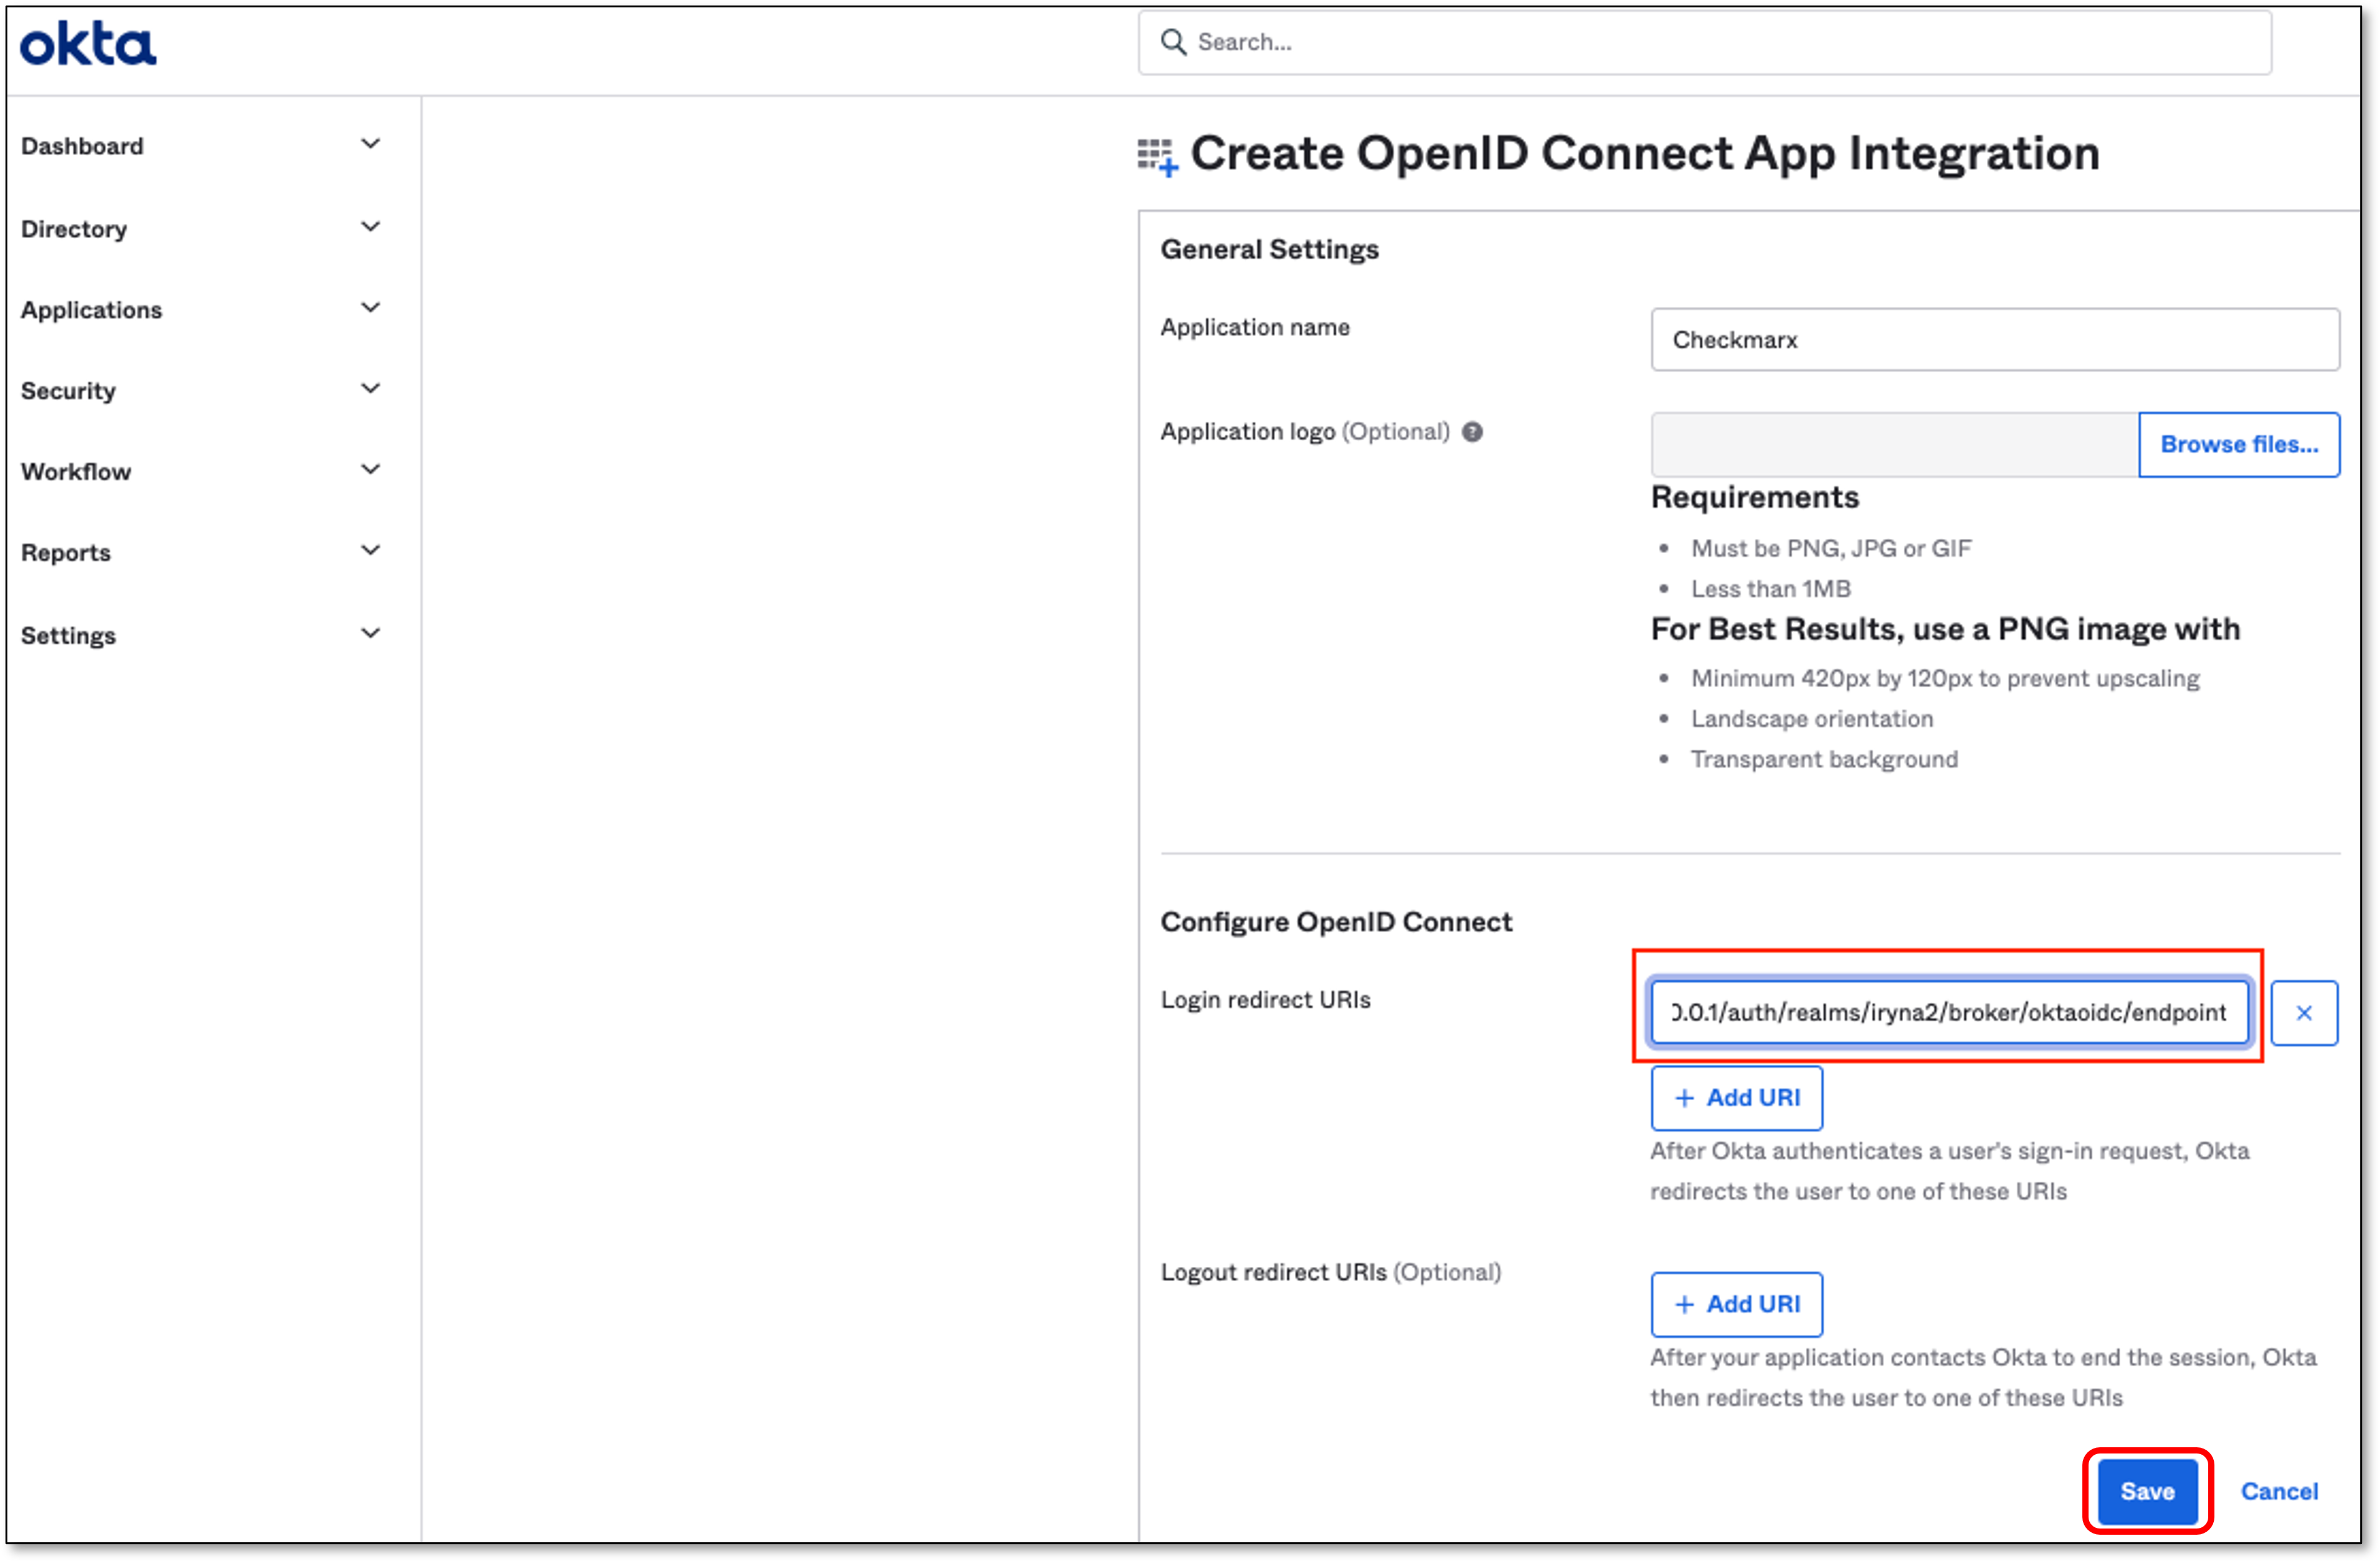This screenshot has height=1562, width=2380.
Task: Click 'Must be PNG, JPG or GIF' text
Action: tap(1831, 549)
